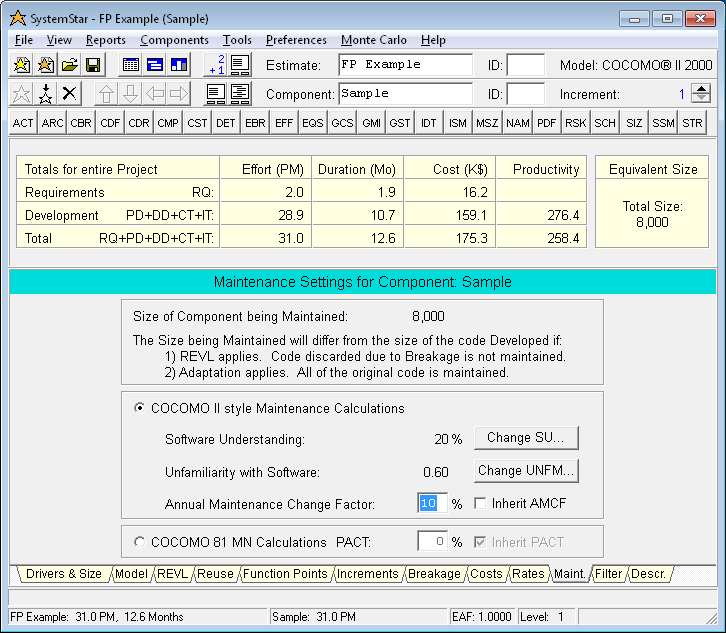Click the Change SU... button
Image resolution: width=726 pixels, height=633 pixels.
click(526, 438)
